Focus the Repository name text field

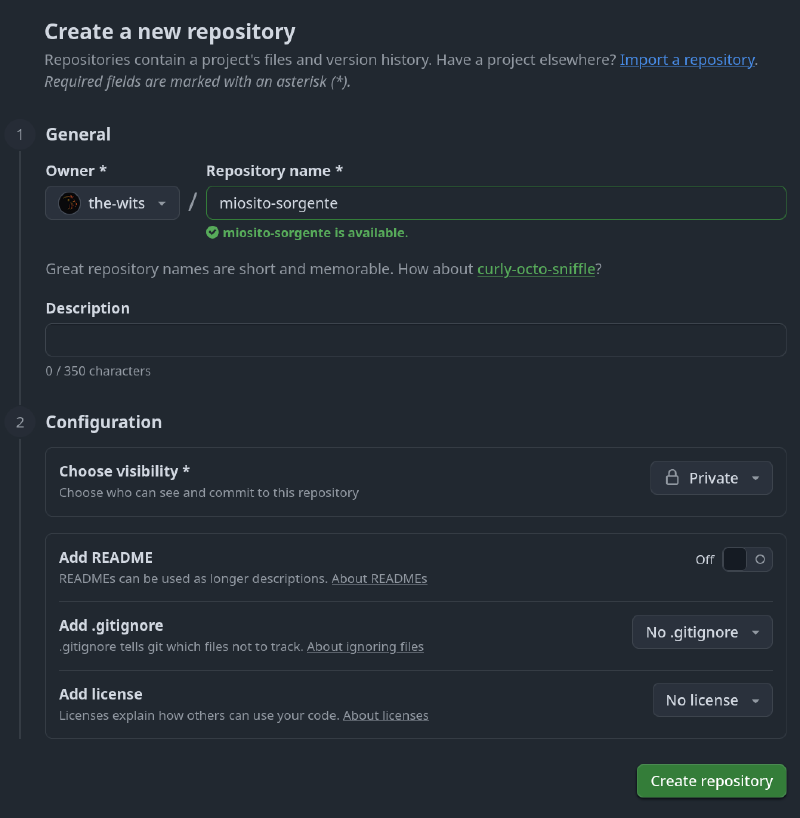tap(496, 203)
